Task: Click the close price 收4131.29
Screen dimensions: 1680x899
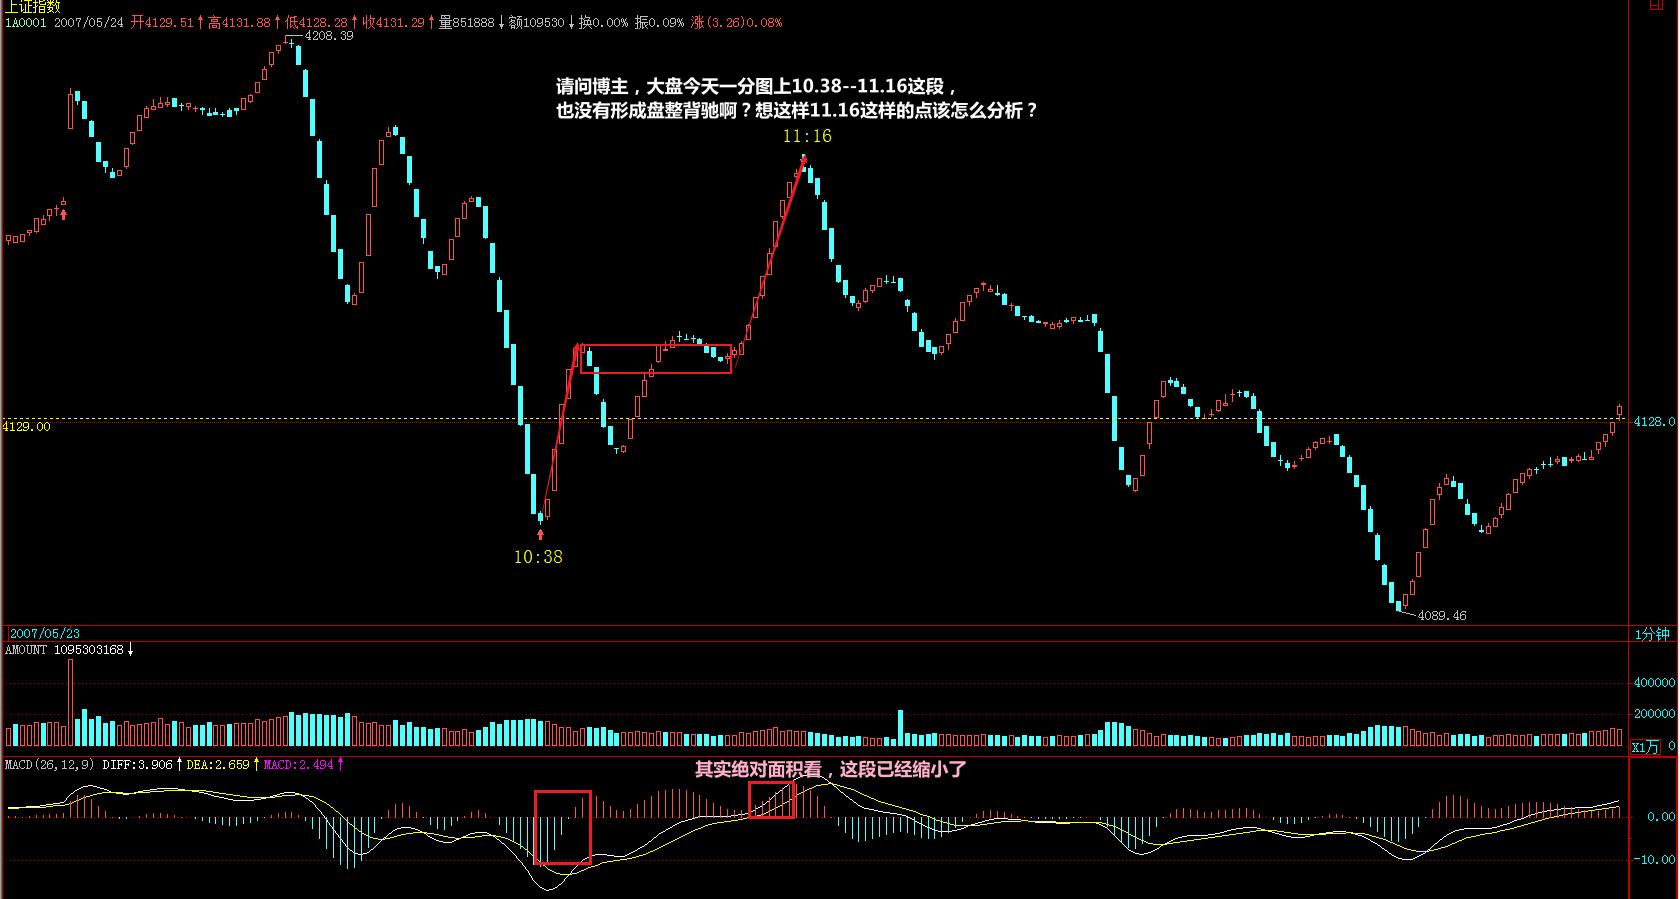Action: 393,22
